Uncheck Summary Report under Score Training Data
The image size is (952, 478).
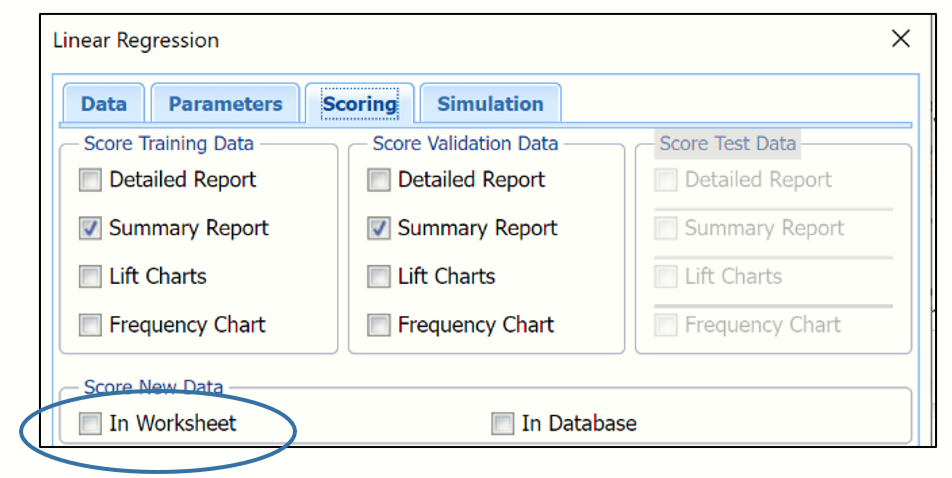coord(91,228)
